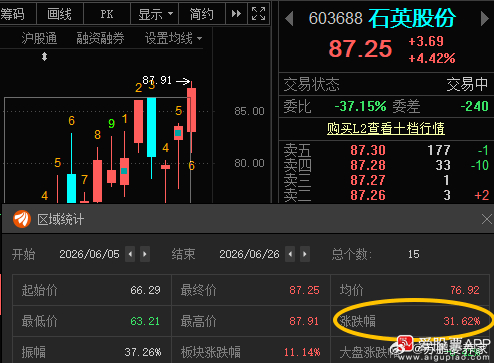Screen dimensions: 494x363
Task: Click the vertical resize arrow icon
Action: [x=44, y=57]
